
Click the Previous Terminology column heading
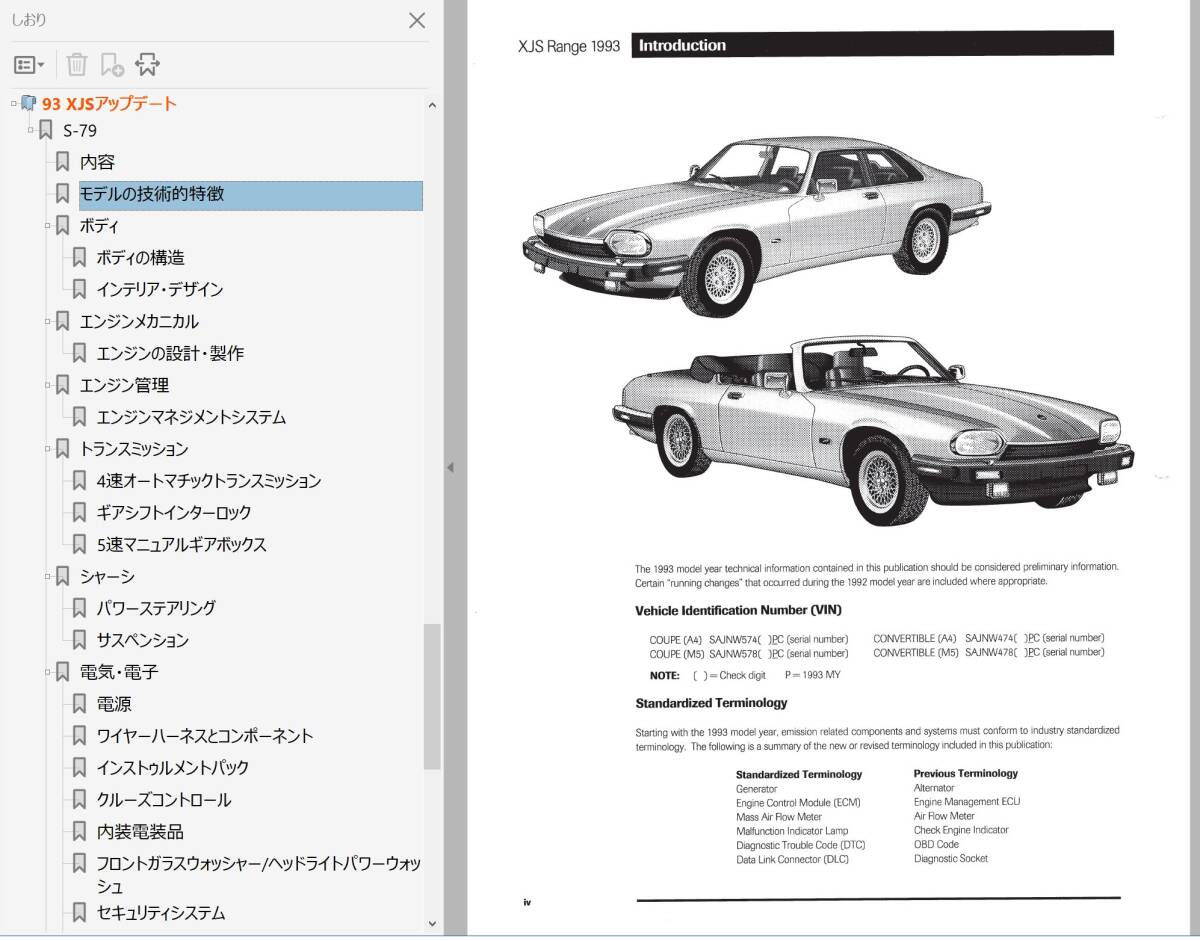click(966, 773)
